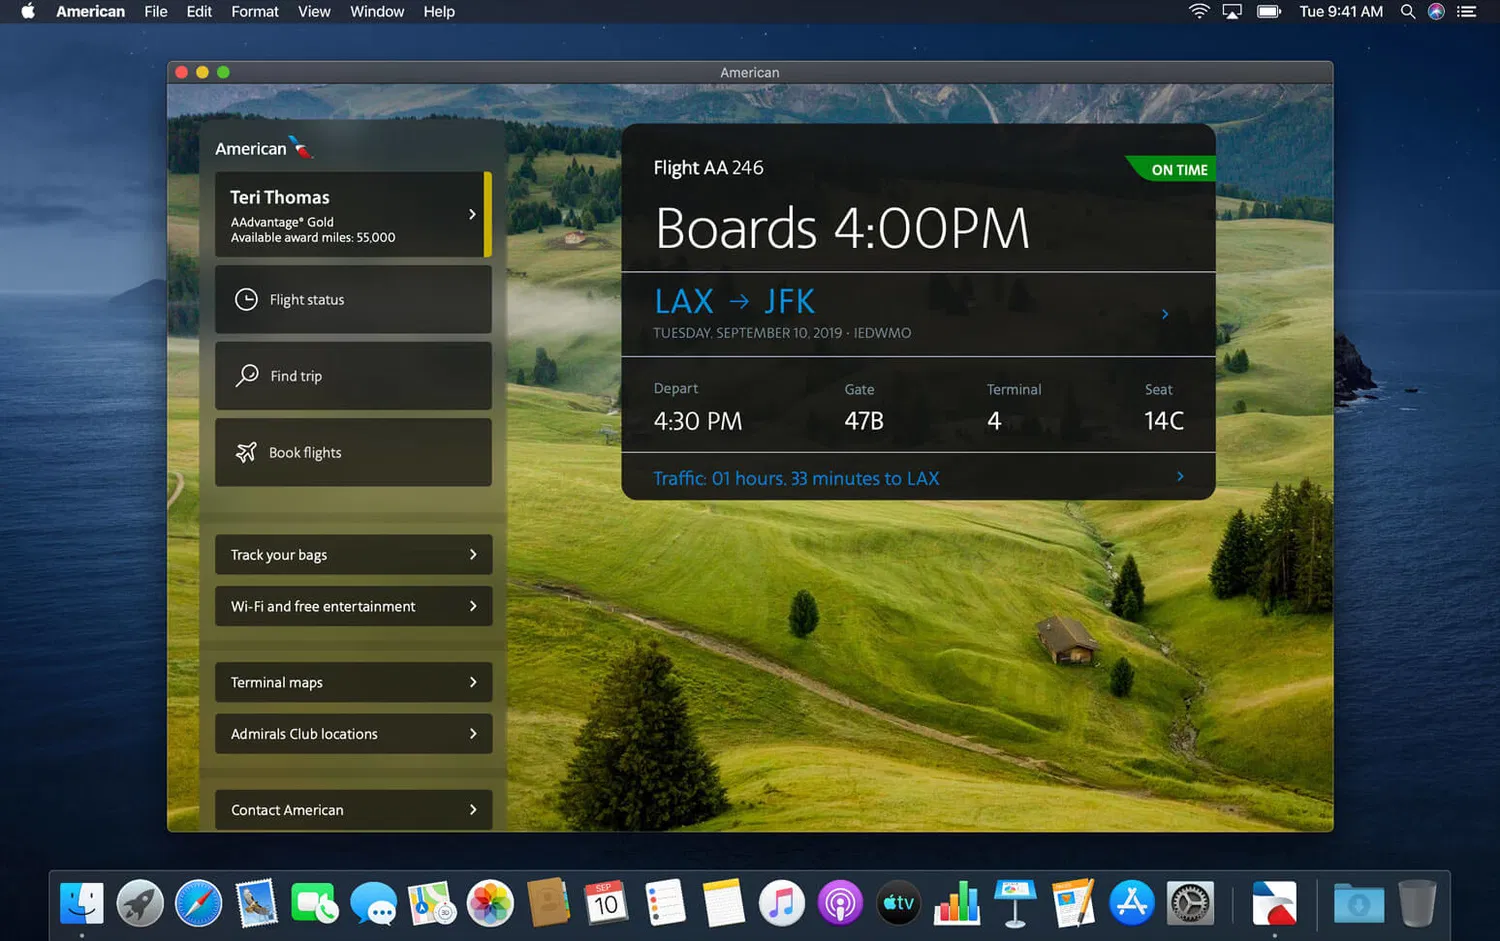Open Calendar from the Dock
Image resolution: width=1500 pixels, height=941 pixels.
point(607,904)
